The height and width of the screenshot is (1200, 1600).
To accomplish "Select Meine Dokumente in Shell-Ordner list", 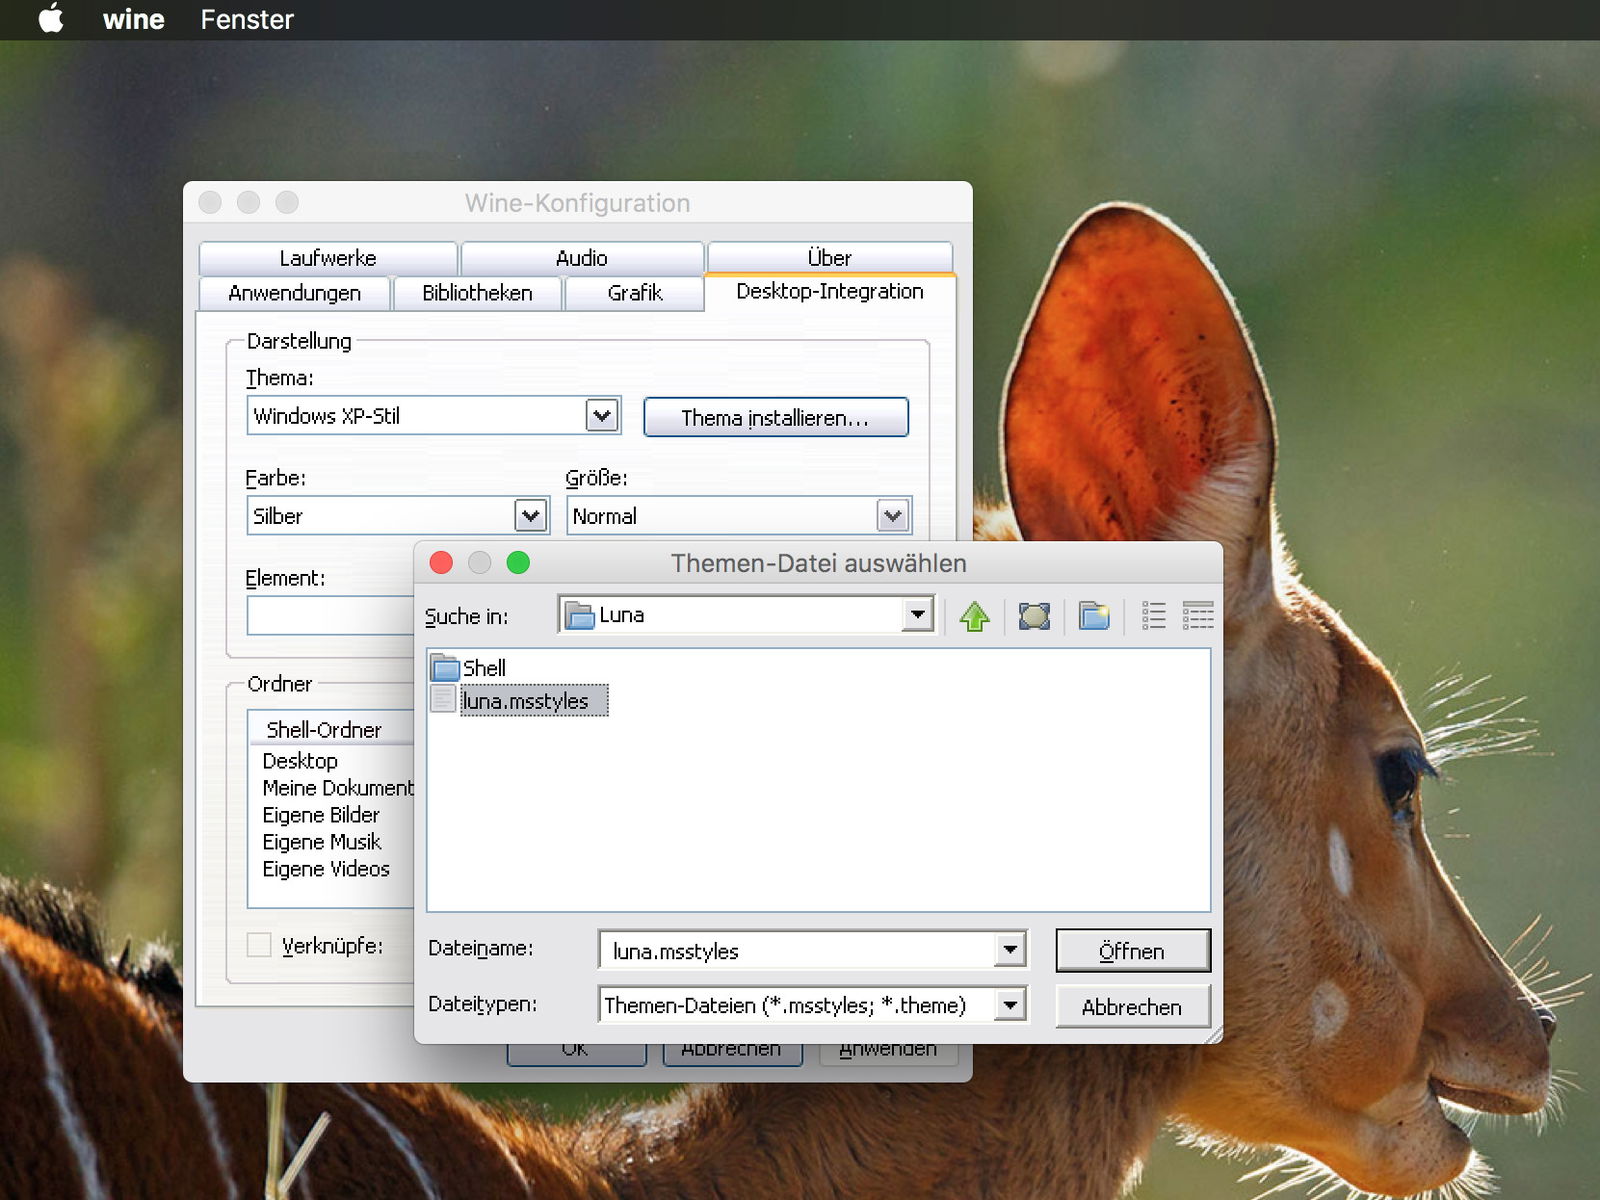I will click(338, 788).
